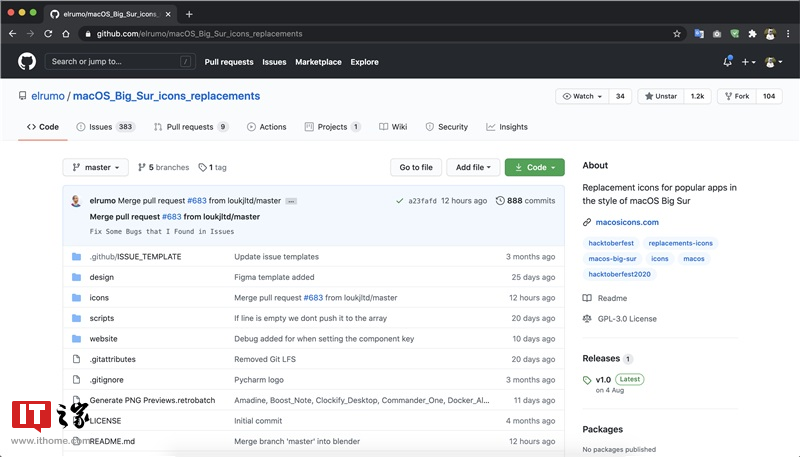Screen dimensions: 800x457
Task: Open Explore in top navigation
Action: tap(364, 62)
